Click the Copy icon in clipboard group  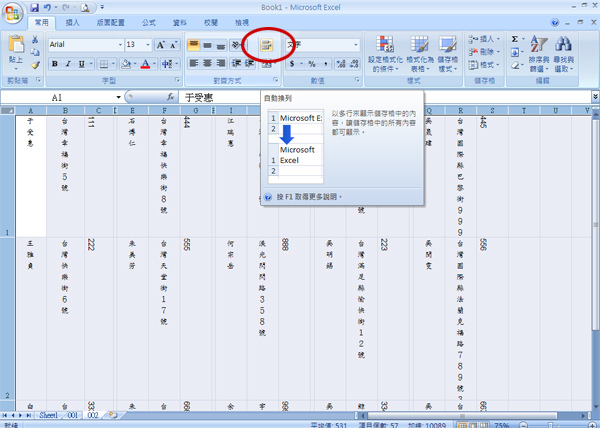[x=35, y=52]
